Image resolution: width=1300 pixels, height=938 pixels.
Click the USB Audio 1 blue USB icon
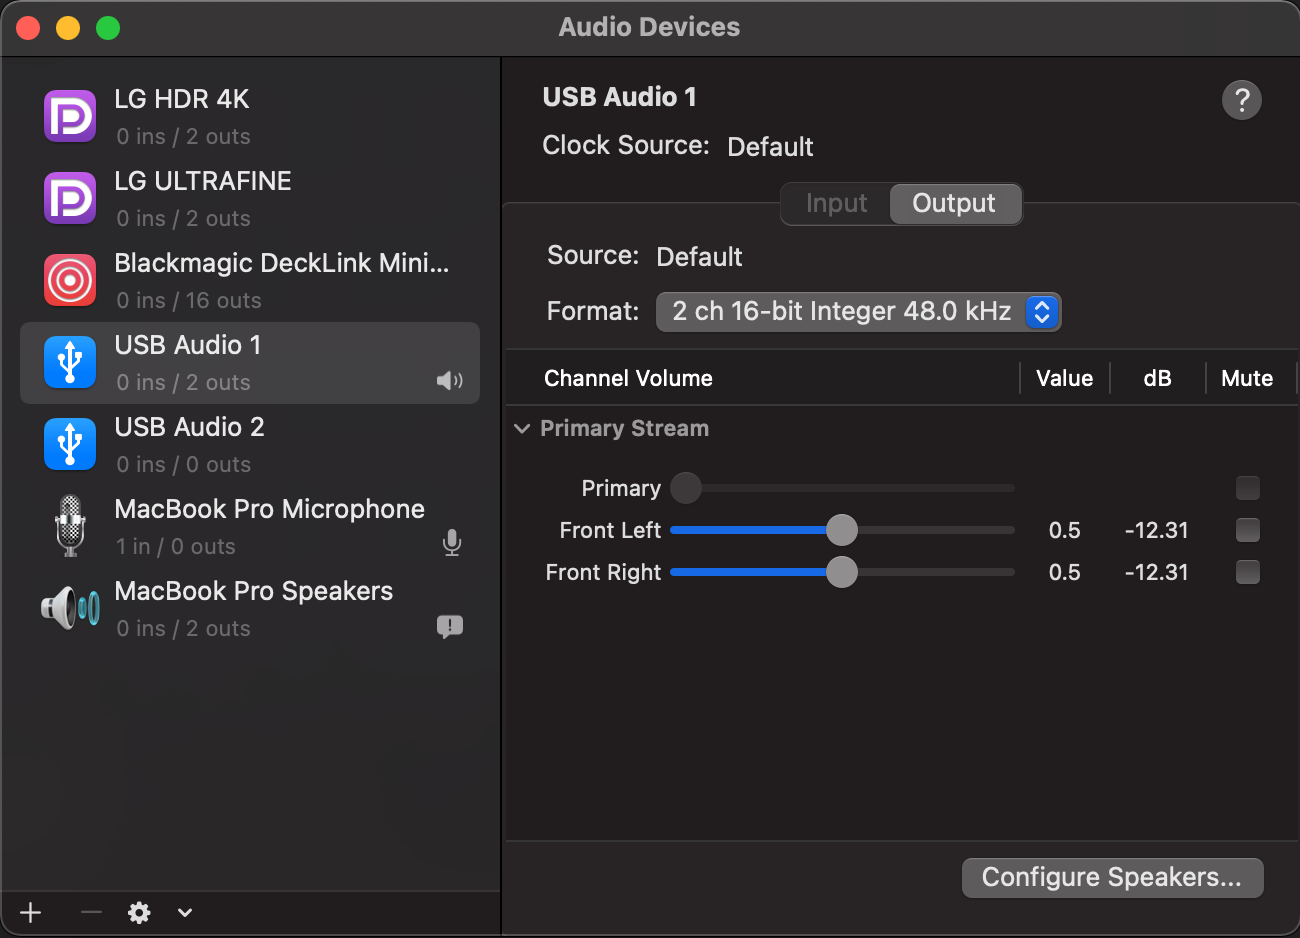pyautogui.click(x=70, y=363)
